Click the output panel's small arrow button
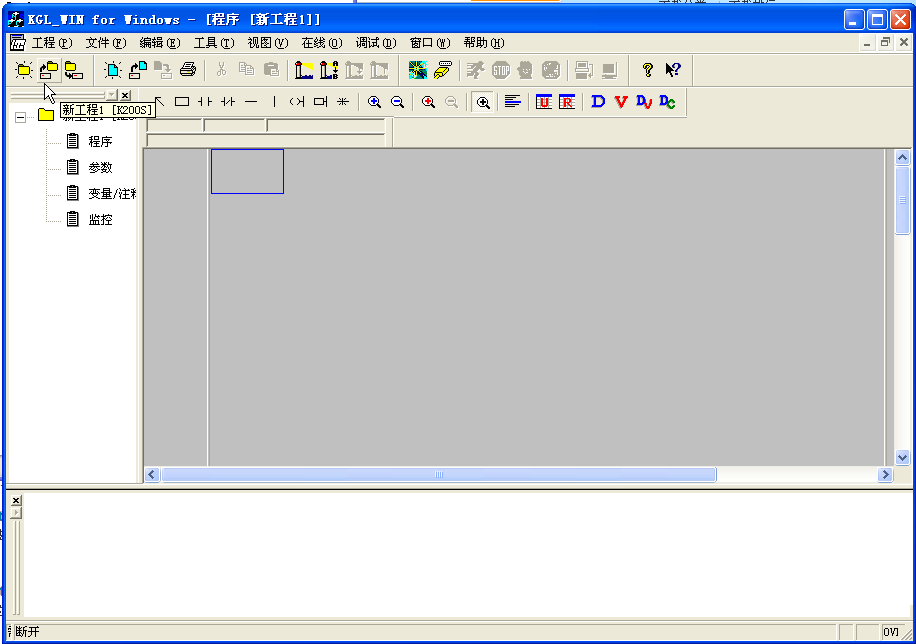This screenshot has width=916, height=644. coord(16,513)
